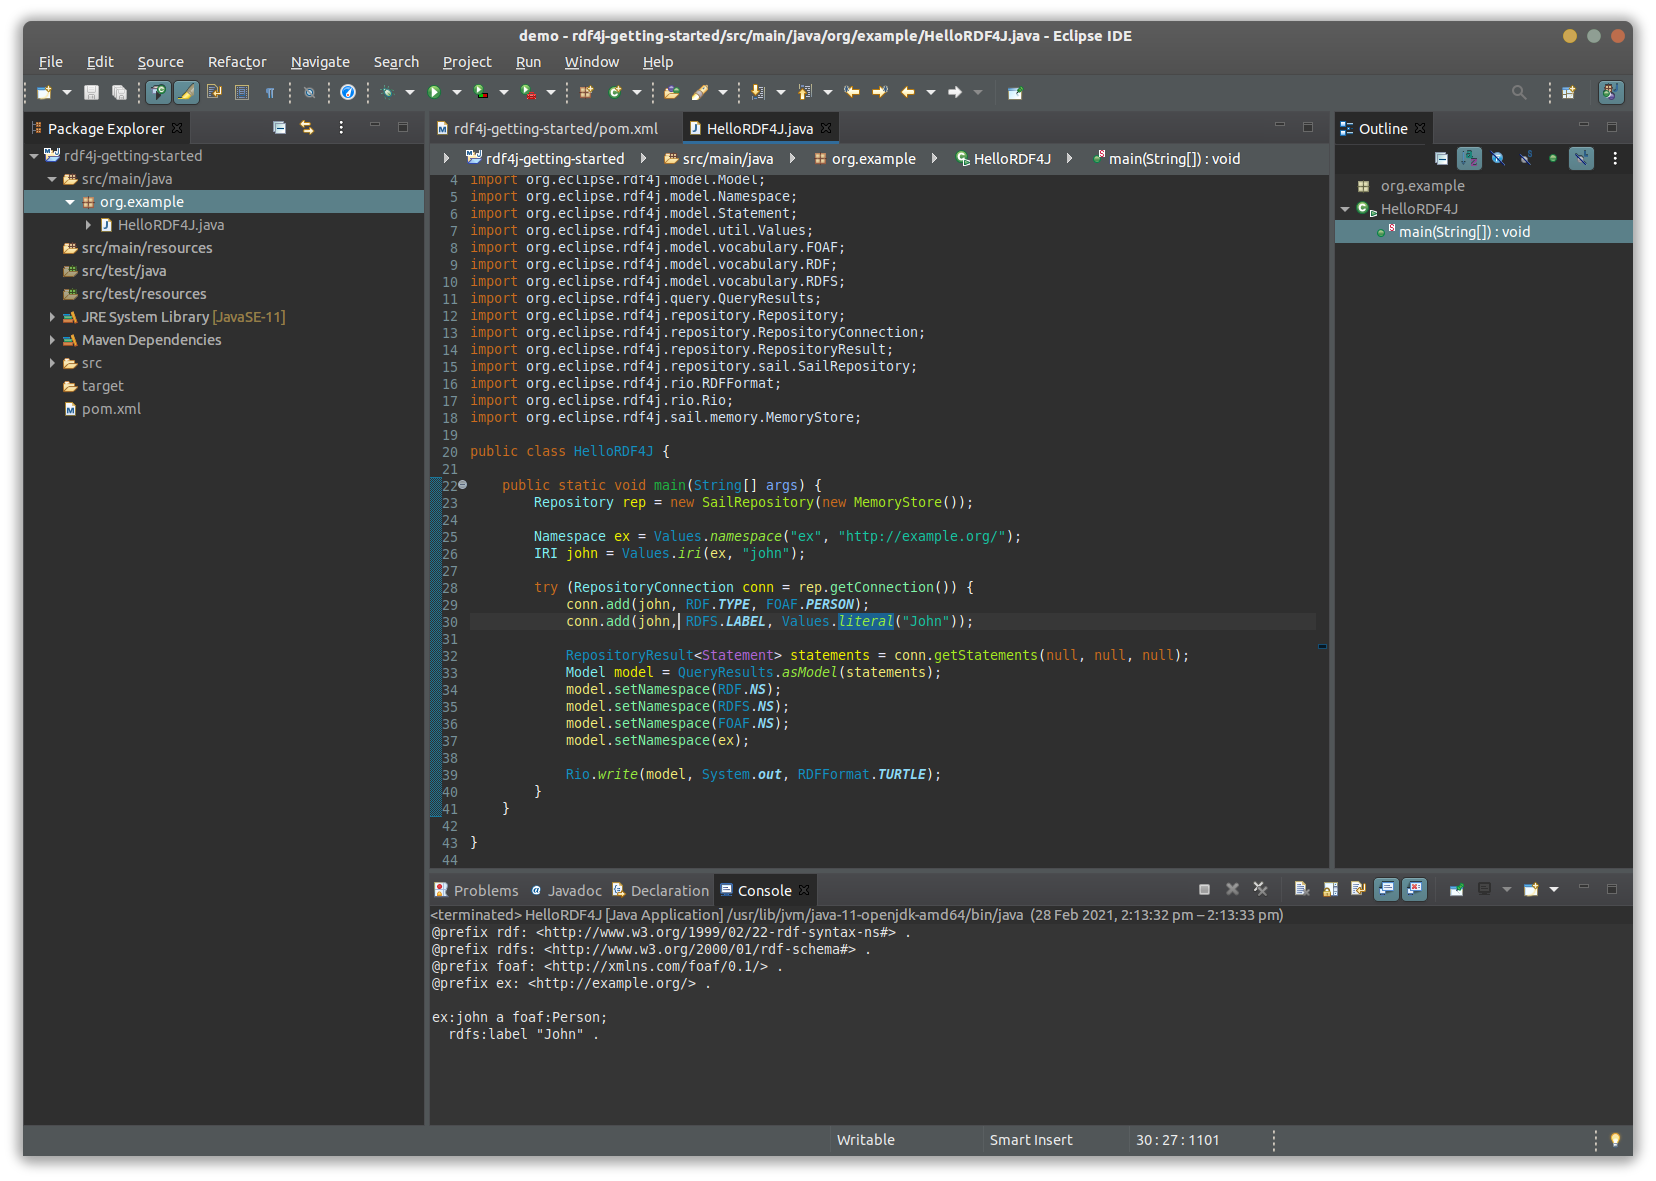1656x1181 pixels.
Task: Click the tip lightbulb in status bar
Action: [x=1615, y=1140]
